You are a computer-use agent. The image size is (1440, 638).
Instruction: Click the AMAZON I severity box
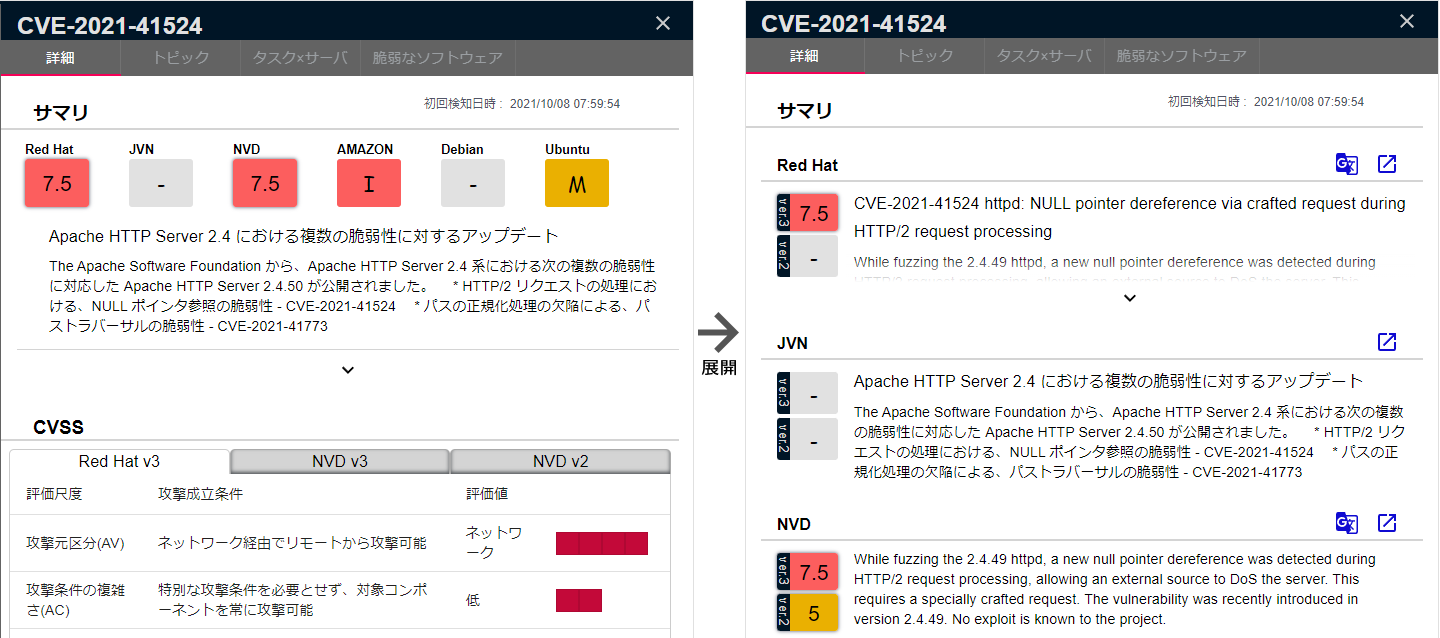click(369, 183)
